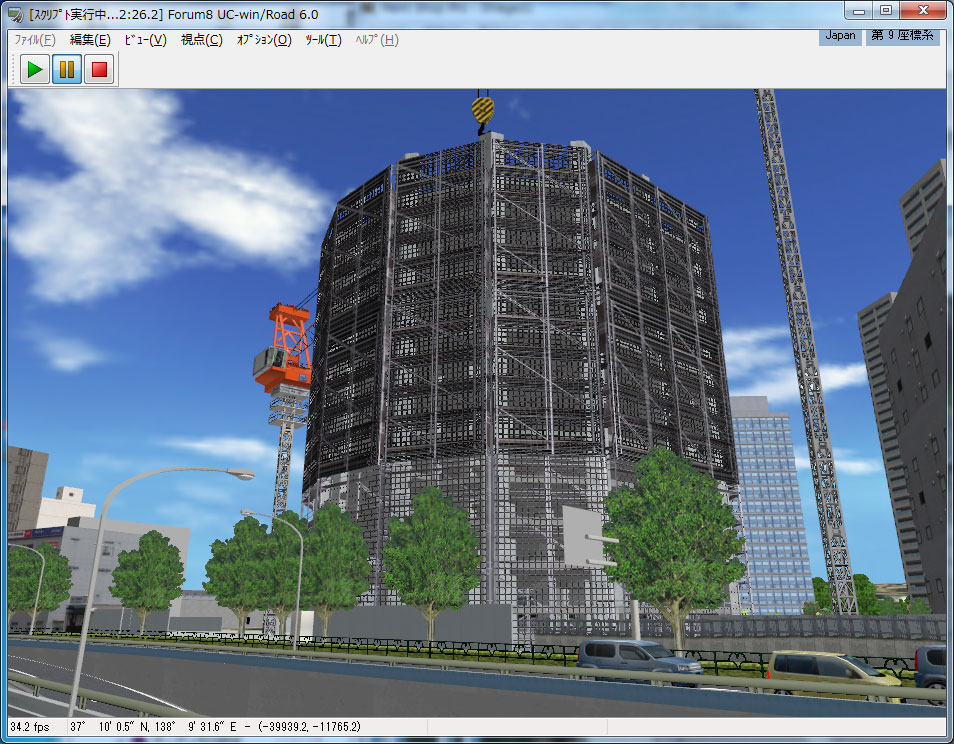This screenshot has height=744, width=954.
Task: Maximize the UC-win/Road window
Action: coord(886,11)
